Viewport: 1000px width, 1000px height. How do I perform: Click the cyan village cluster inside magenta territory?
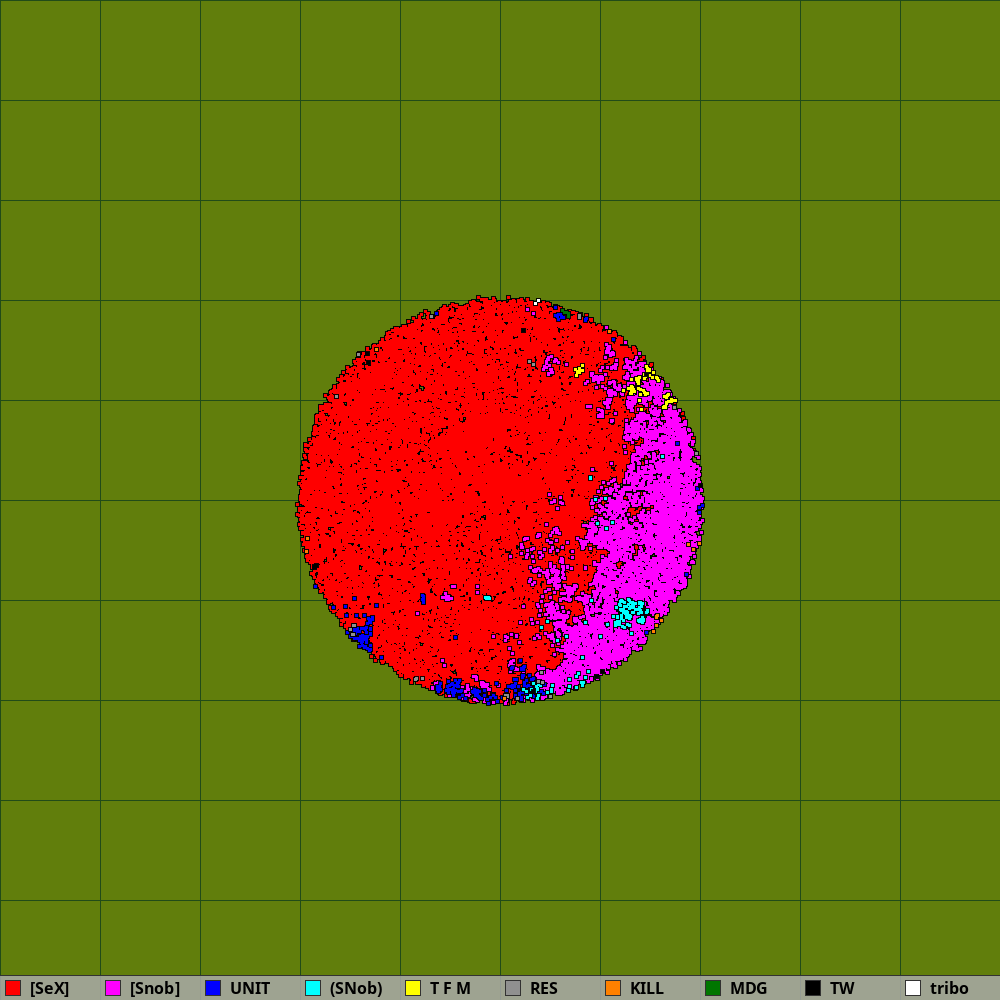tap(630, 613)
